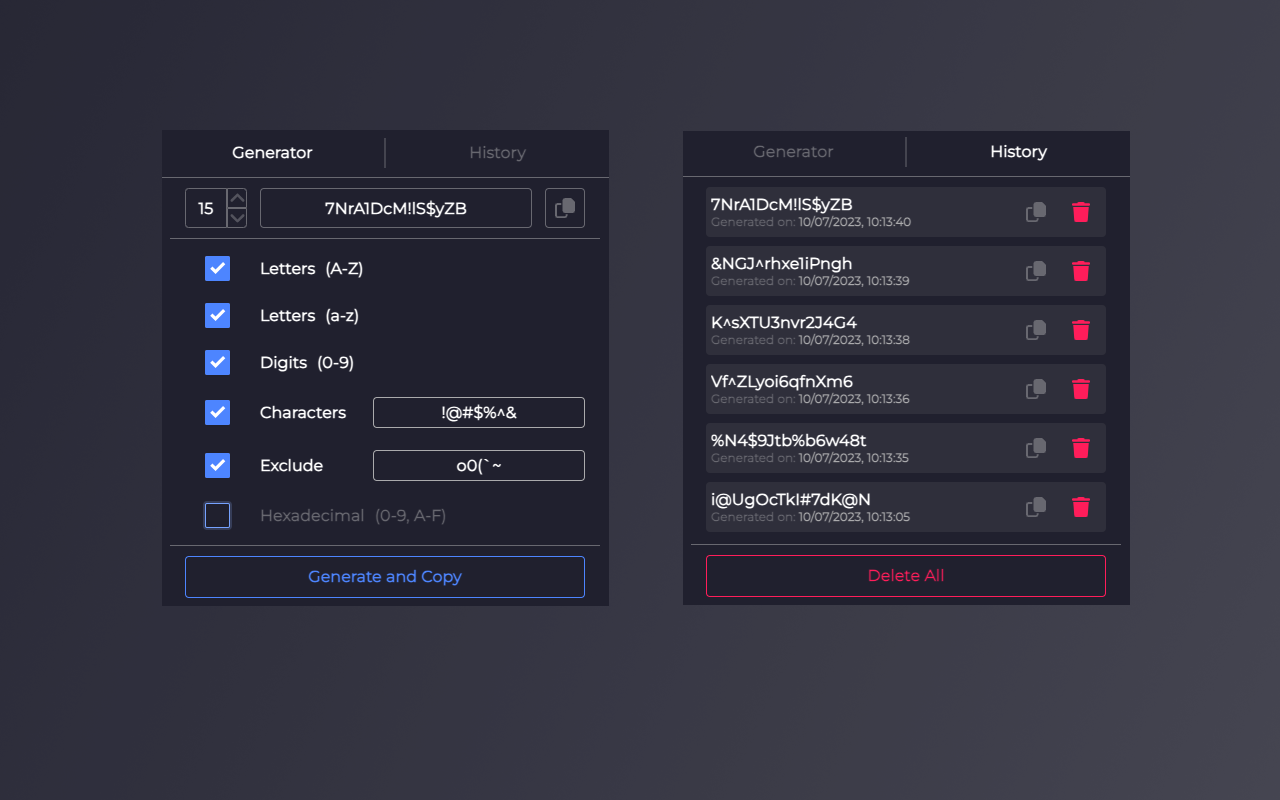1280x800 pixels.
Task: Switch to the History tab
Action: pos(497,152)
